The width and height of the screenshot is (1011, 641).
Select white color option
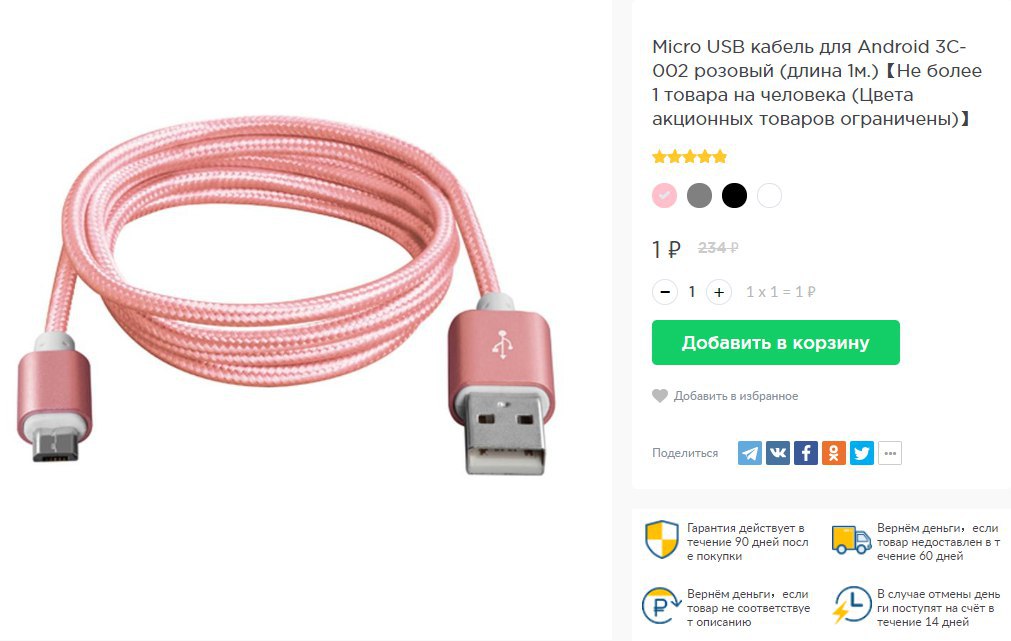point(769,195)
